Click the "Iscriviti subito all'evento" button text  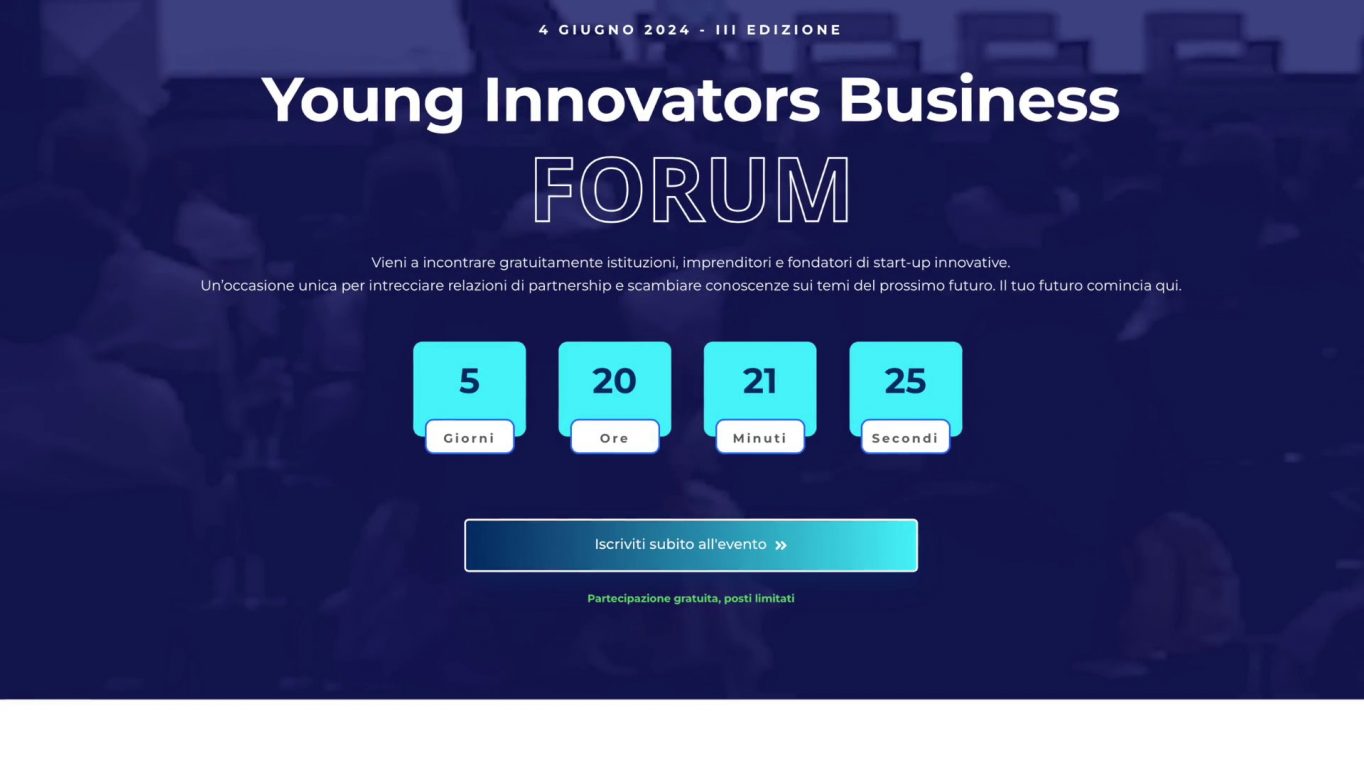(x=680, y=545)
